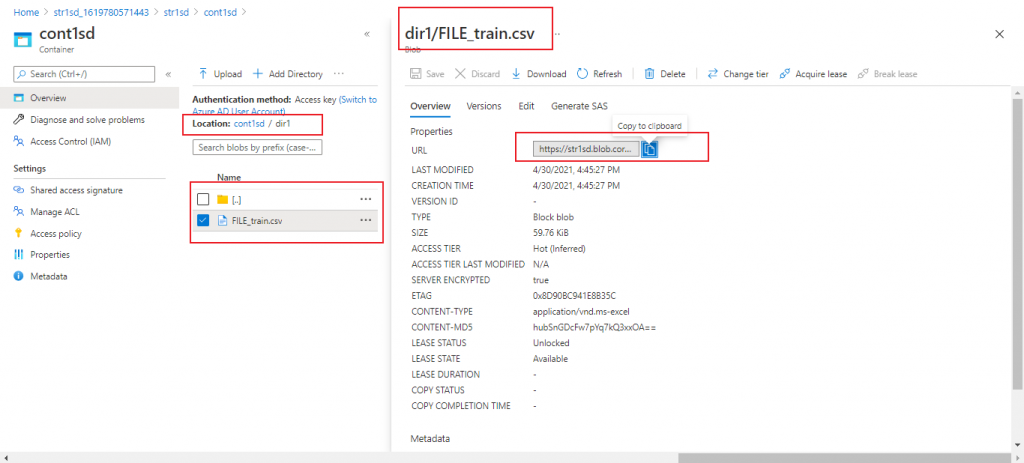Image resolution: width=1024 pixels, height=463 pixels.
Task: Click Change tier in the toolbar
Action: click(738, 74)
